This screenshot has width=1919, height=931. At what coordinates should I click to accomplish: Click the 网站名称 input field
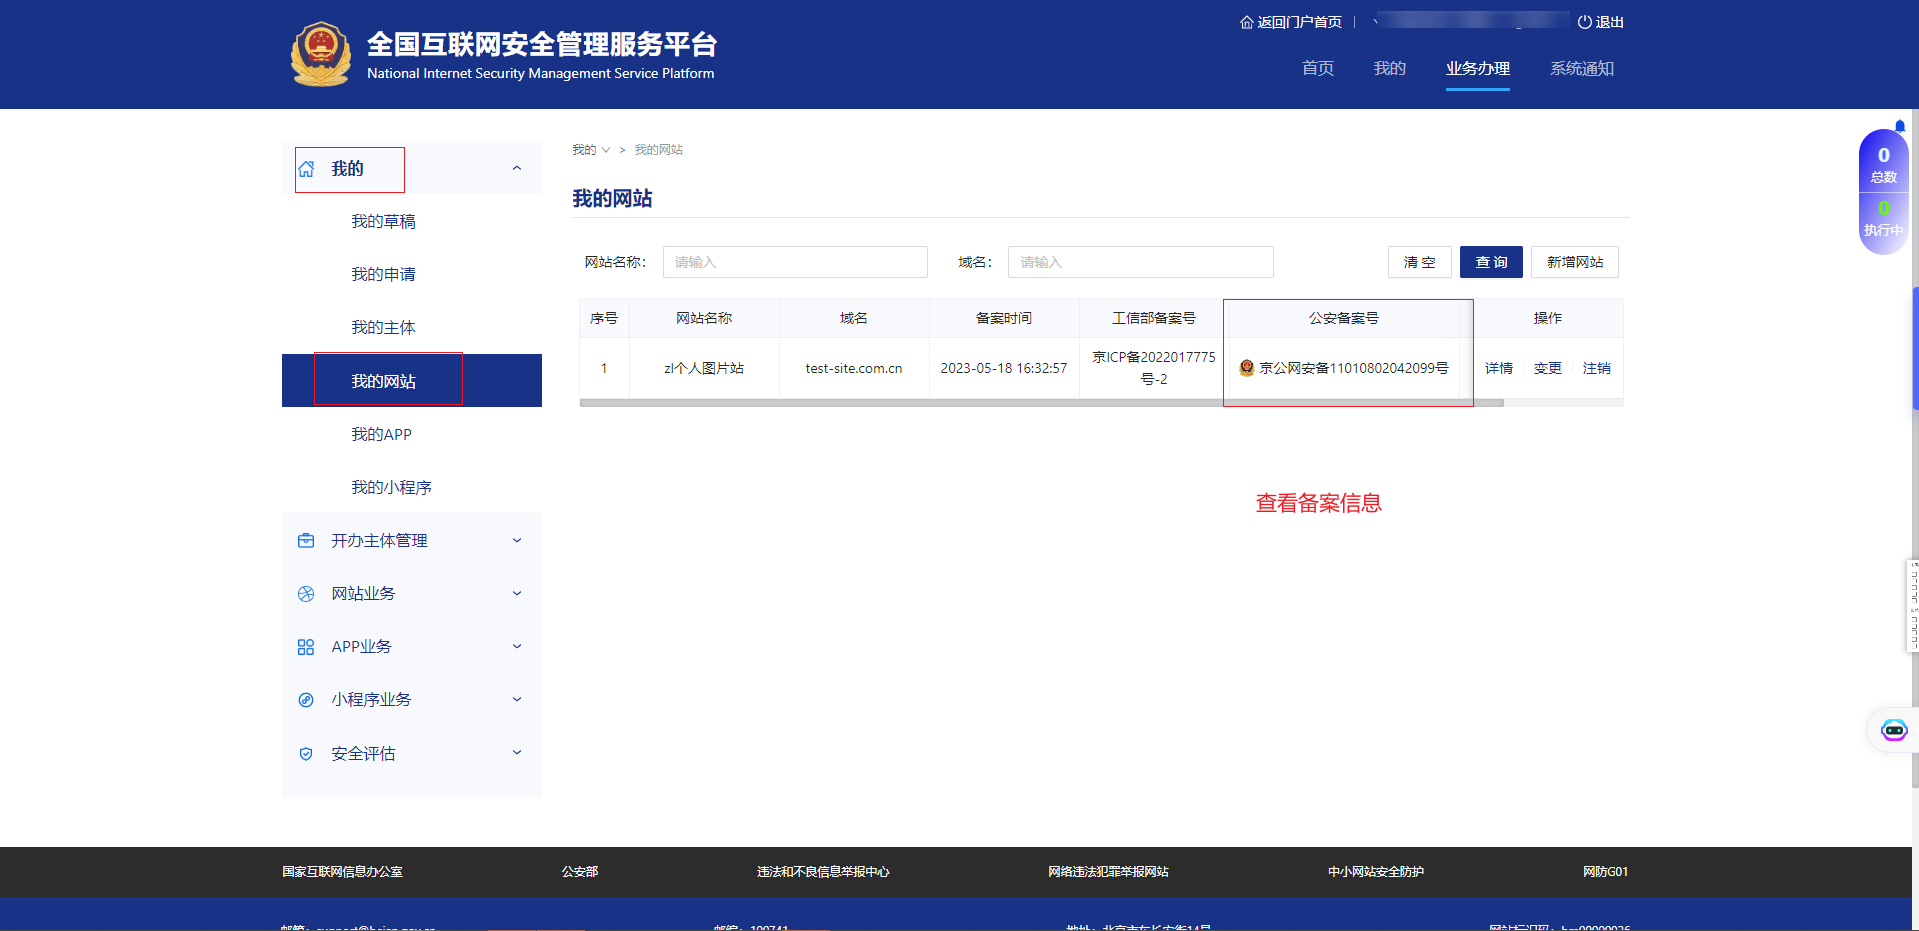[x=794, y=262]
